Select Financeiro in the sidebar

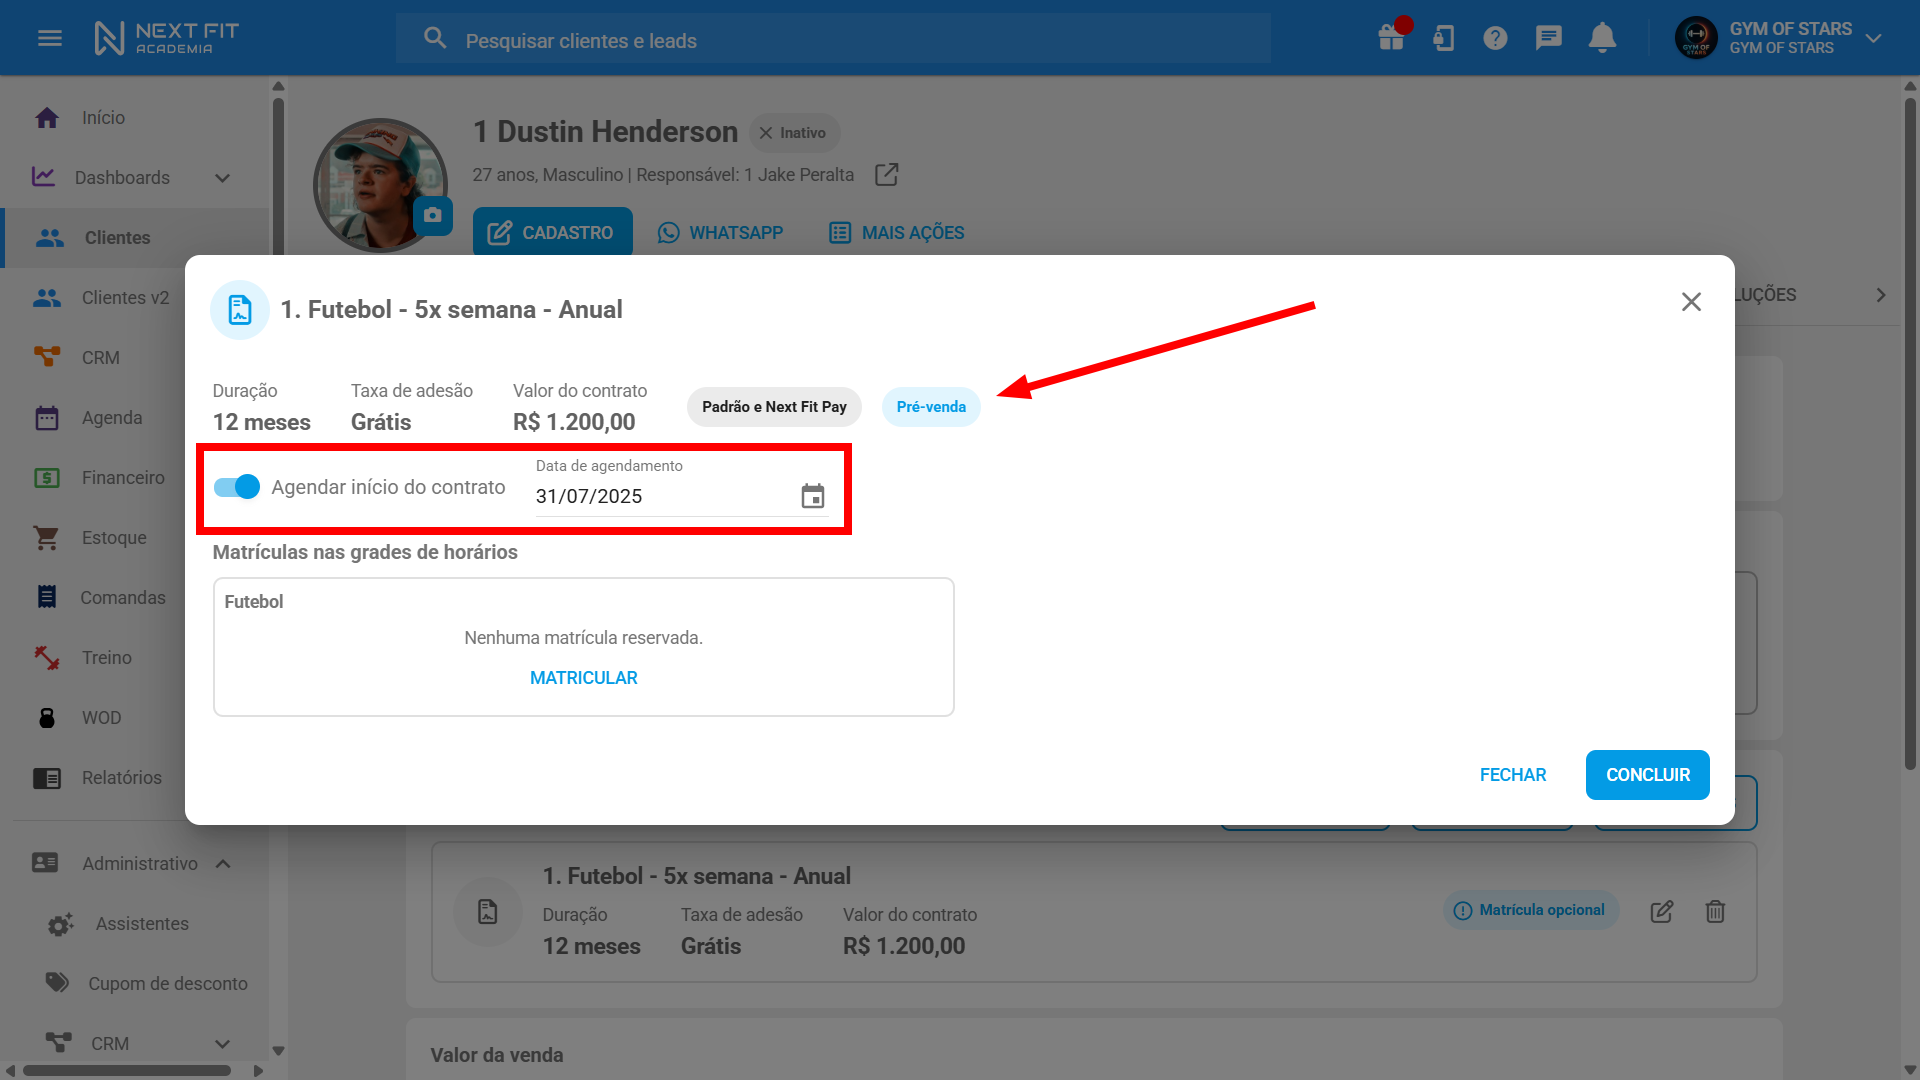click(x=122, y=478)
